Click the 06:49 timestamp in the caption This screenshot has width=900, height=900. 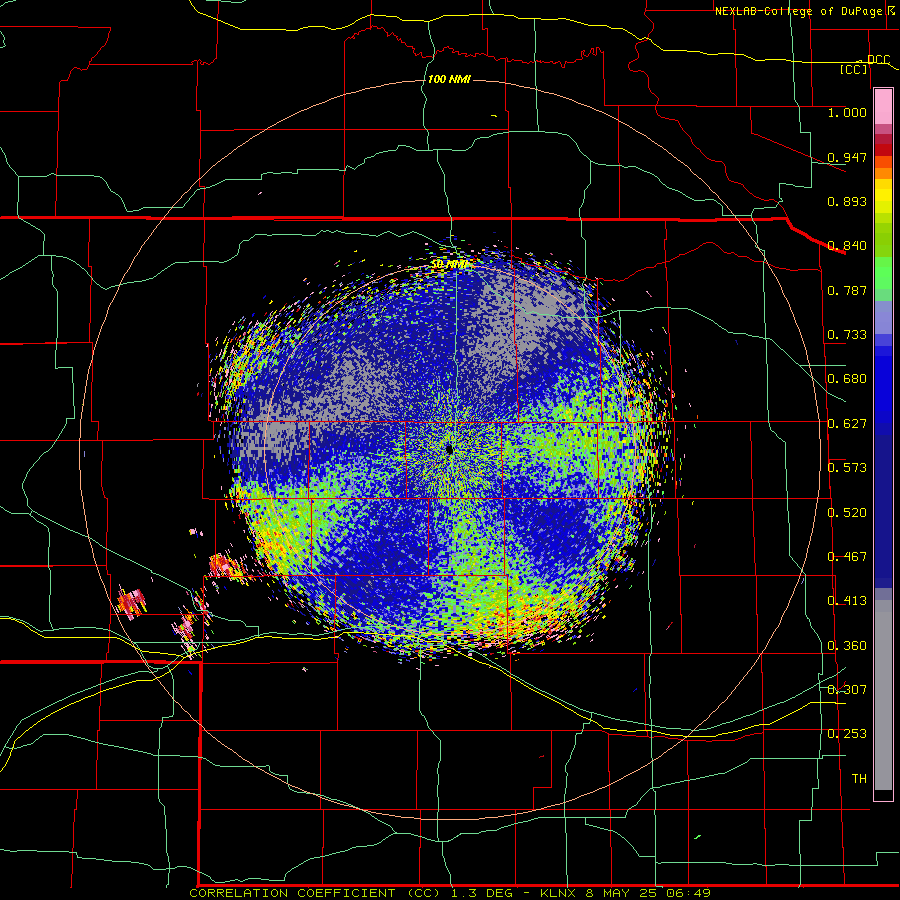tap(688, 893)
